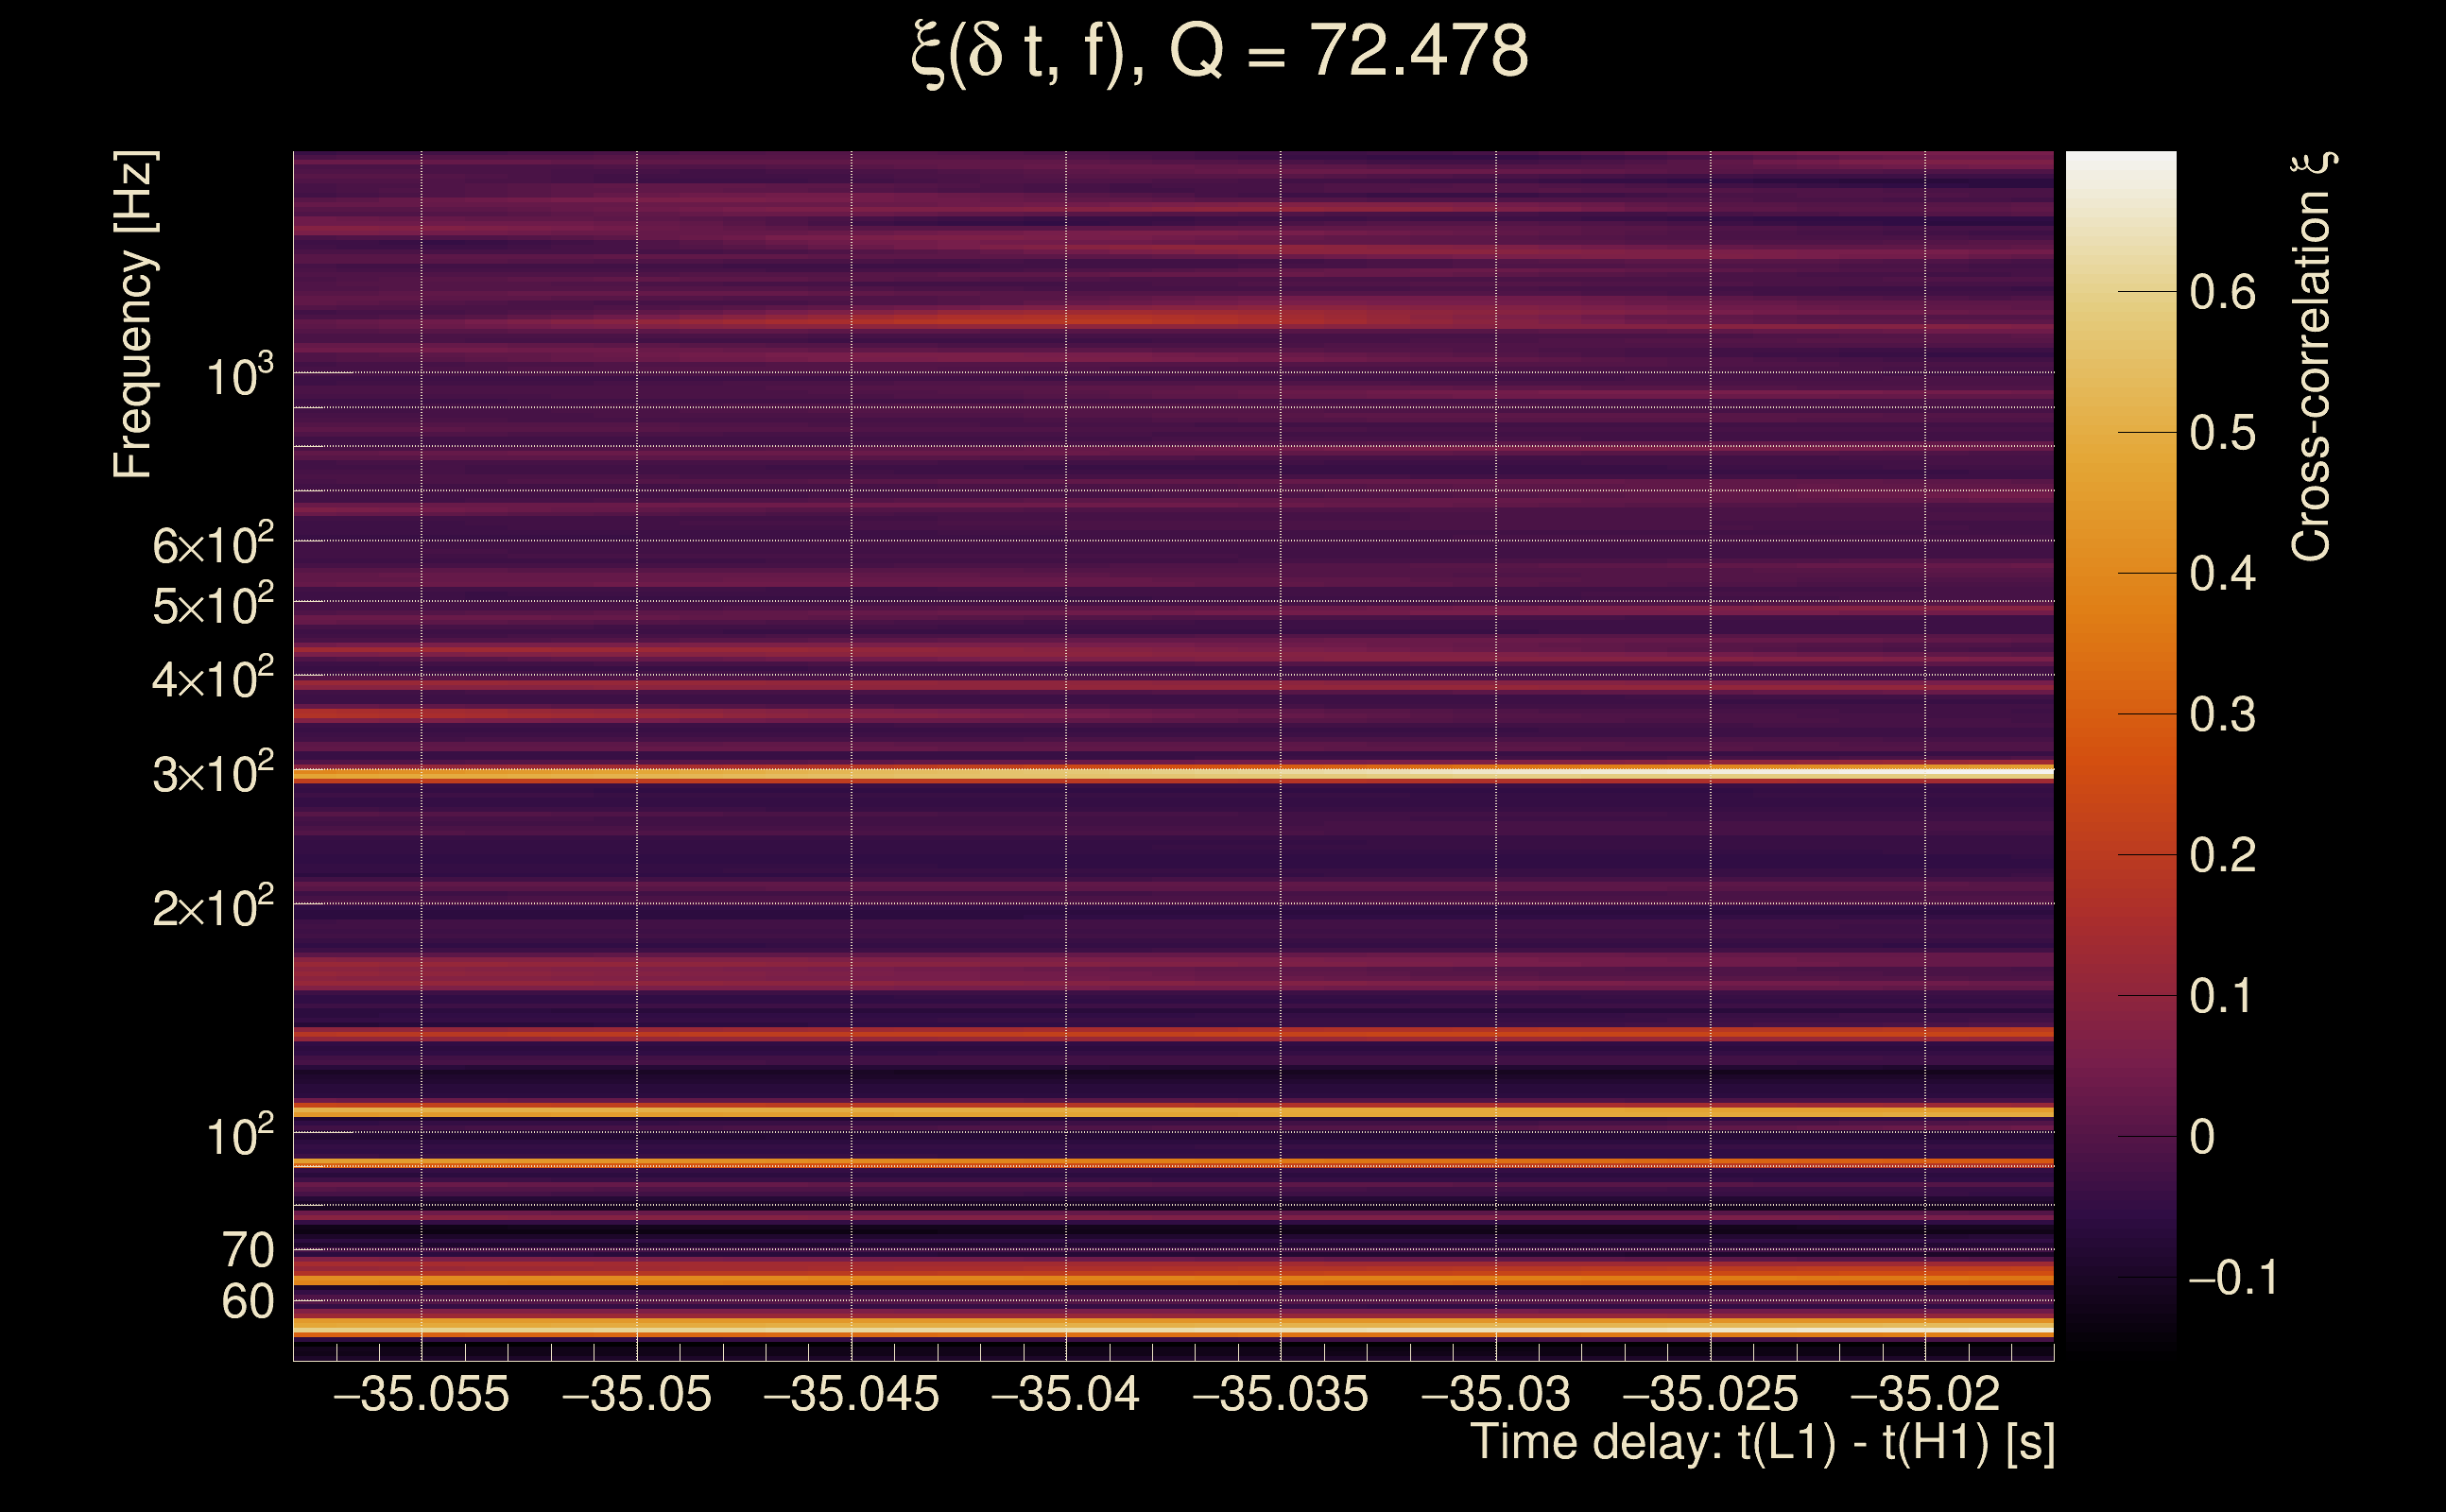Click the y-axis tick label 3×10²
2446x1512 pixels.
[x=213, y=774]
